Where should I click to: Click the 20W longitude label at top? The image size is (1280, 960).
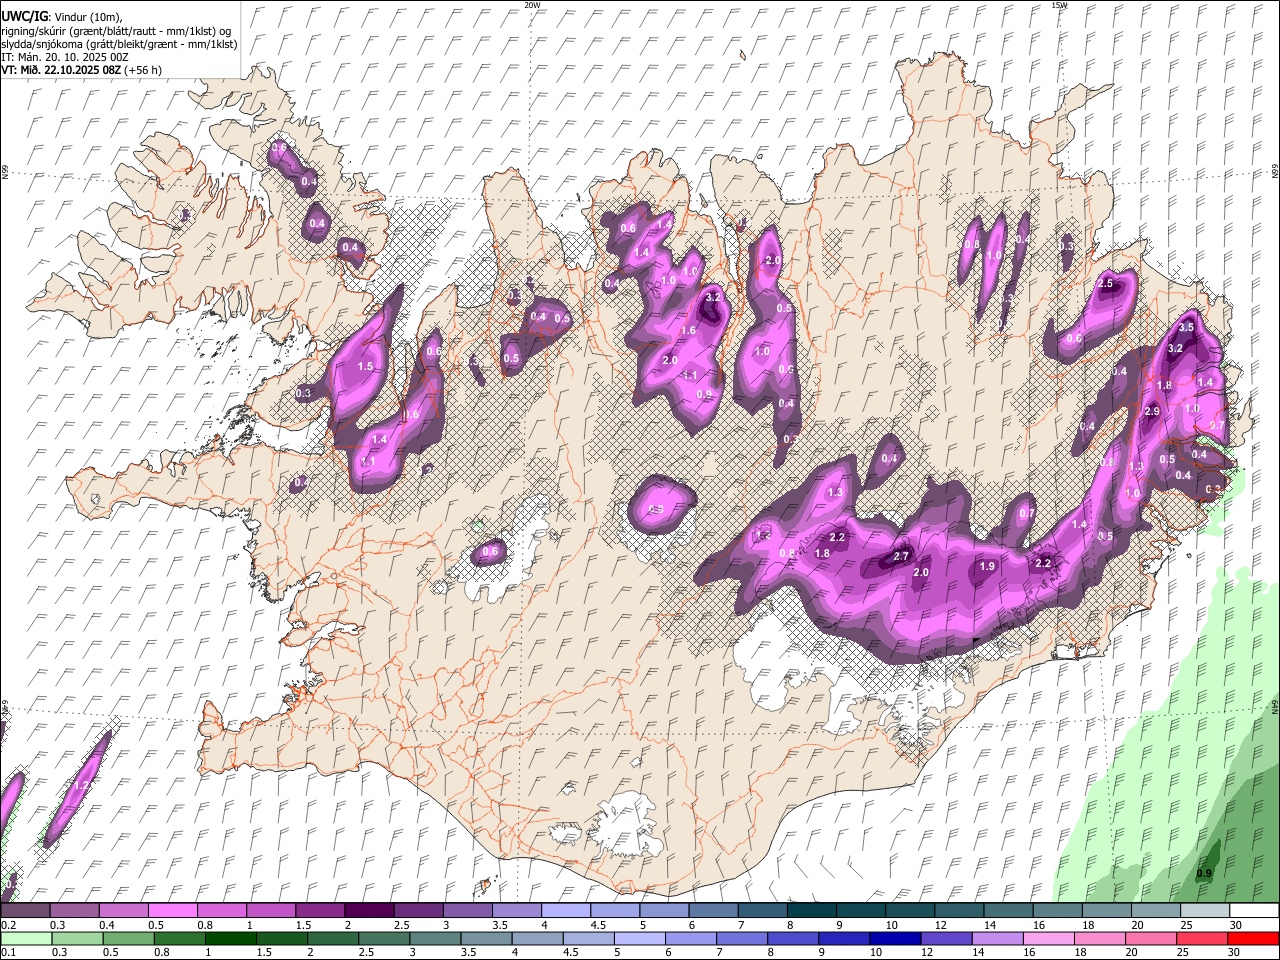coord(532,5)
